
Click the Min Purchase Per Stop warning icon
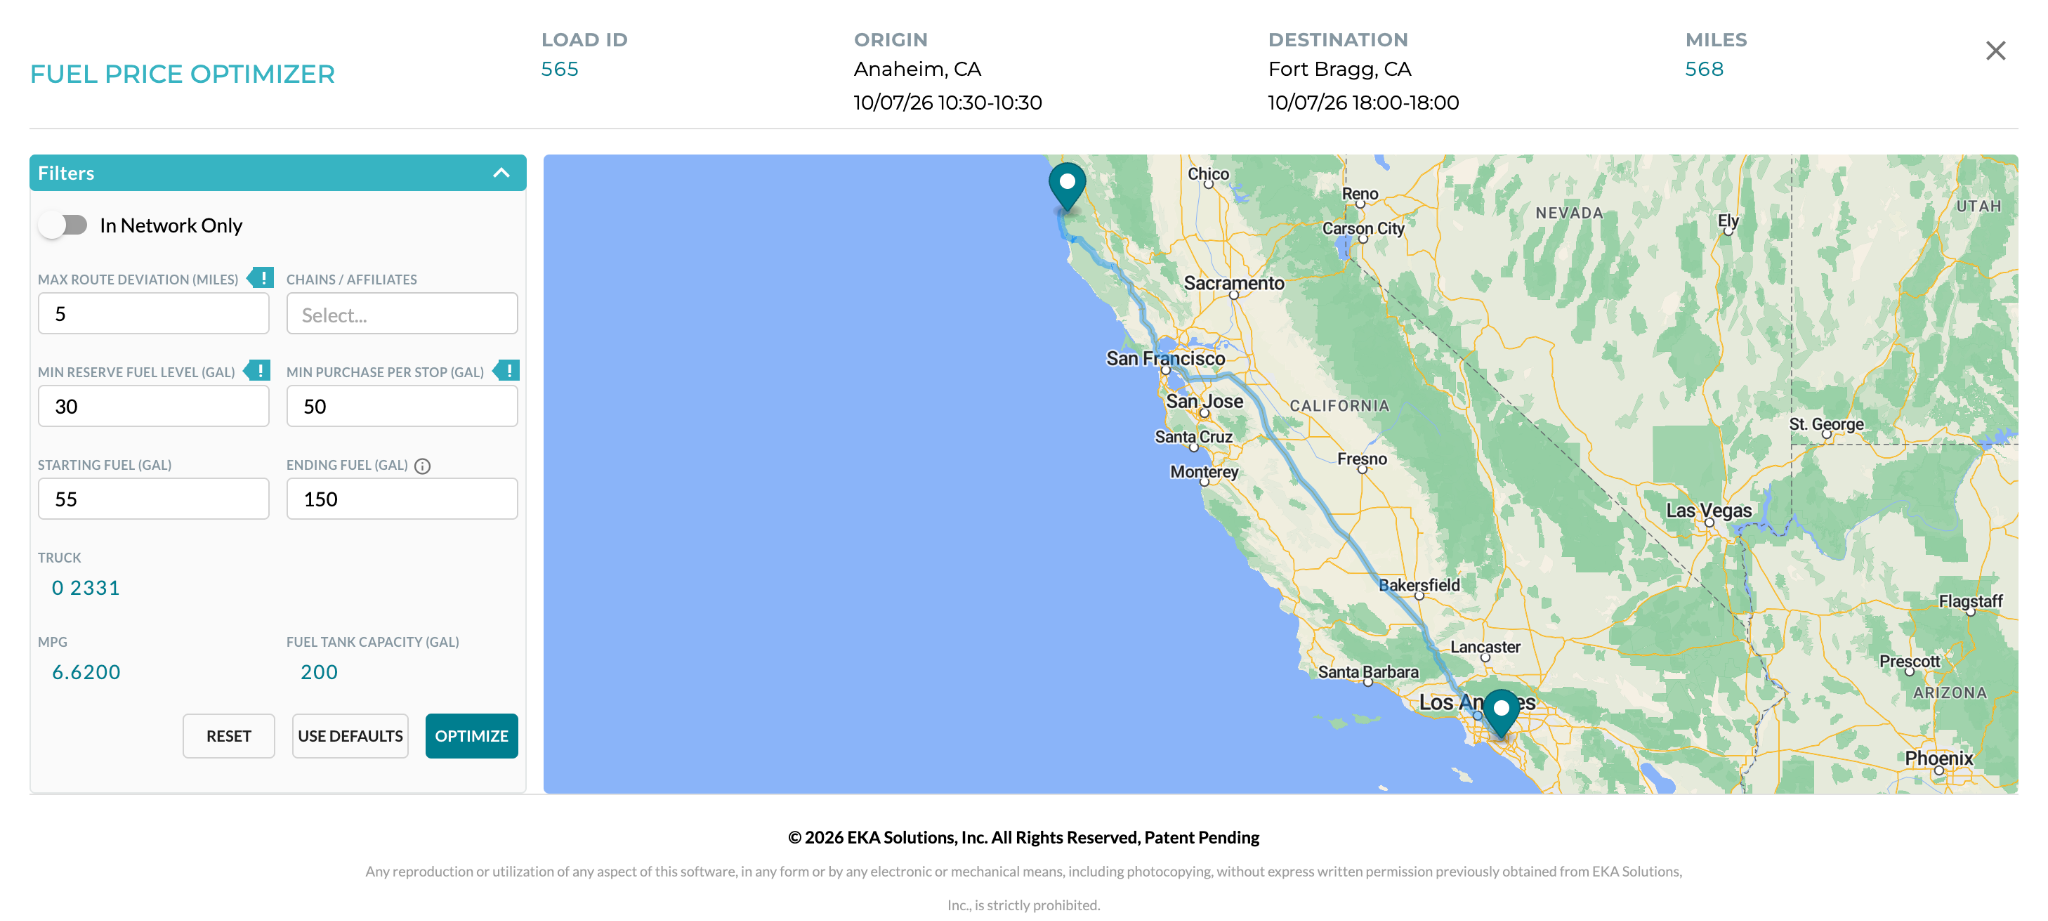(507, 371)
